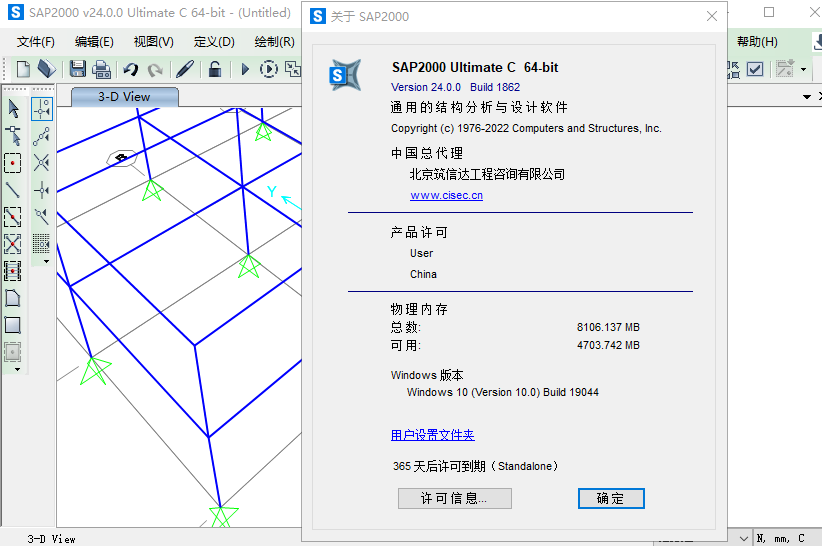822x546 pixels.
Task: Select the Draw Rectangular Area tool
Action: [13, 325]
